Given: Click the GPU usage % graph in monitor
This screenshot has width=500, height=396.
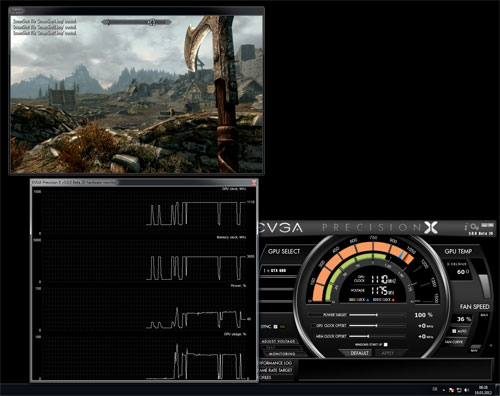Looking at the screenshot, I should click(x=144, y=357).
